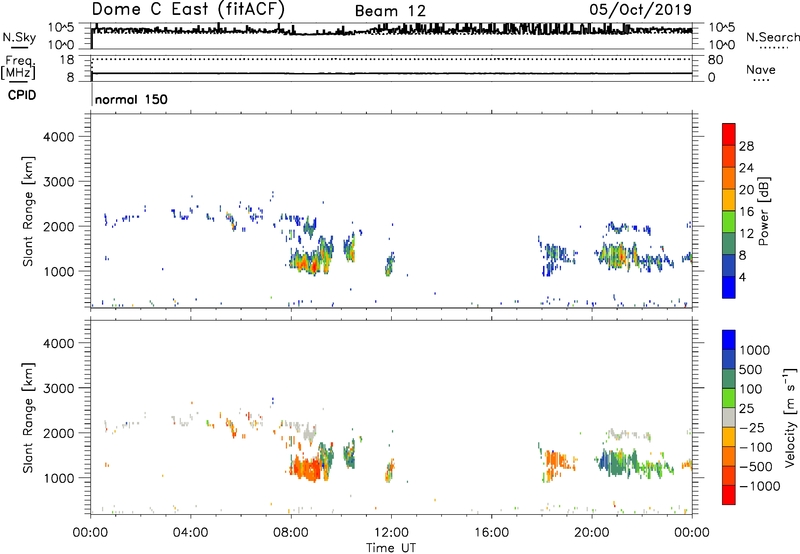
Task: Click the "10^5" tick beside N.Sky
Action: pos(61,28)
